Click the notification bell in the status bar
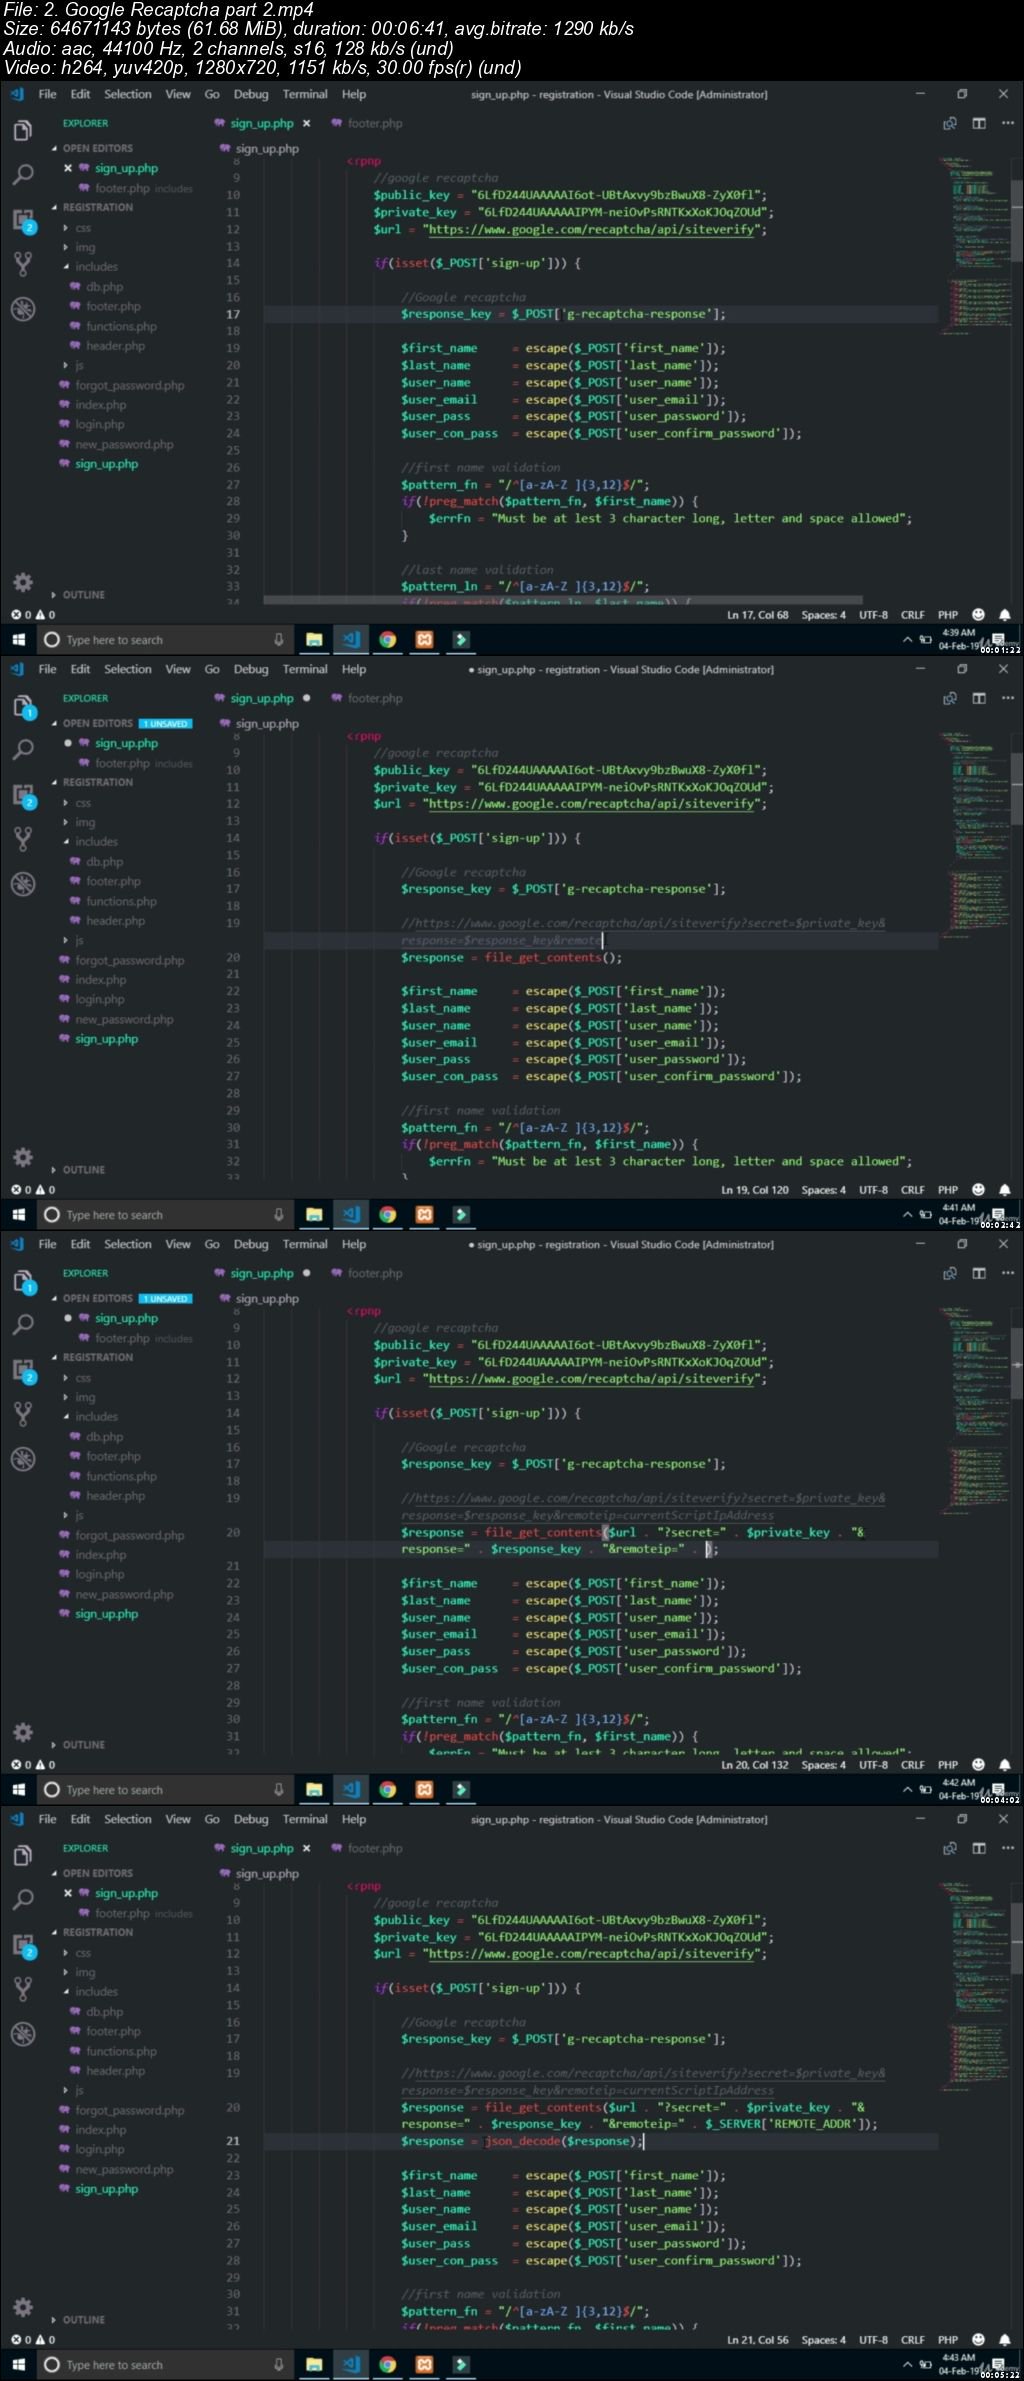 [x=1004, y=615]
